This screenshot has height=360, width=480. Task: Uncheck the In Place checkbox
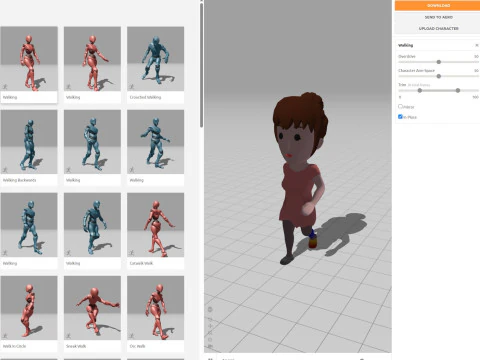pos(400,117)
